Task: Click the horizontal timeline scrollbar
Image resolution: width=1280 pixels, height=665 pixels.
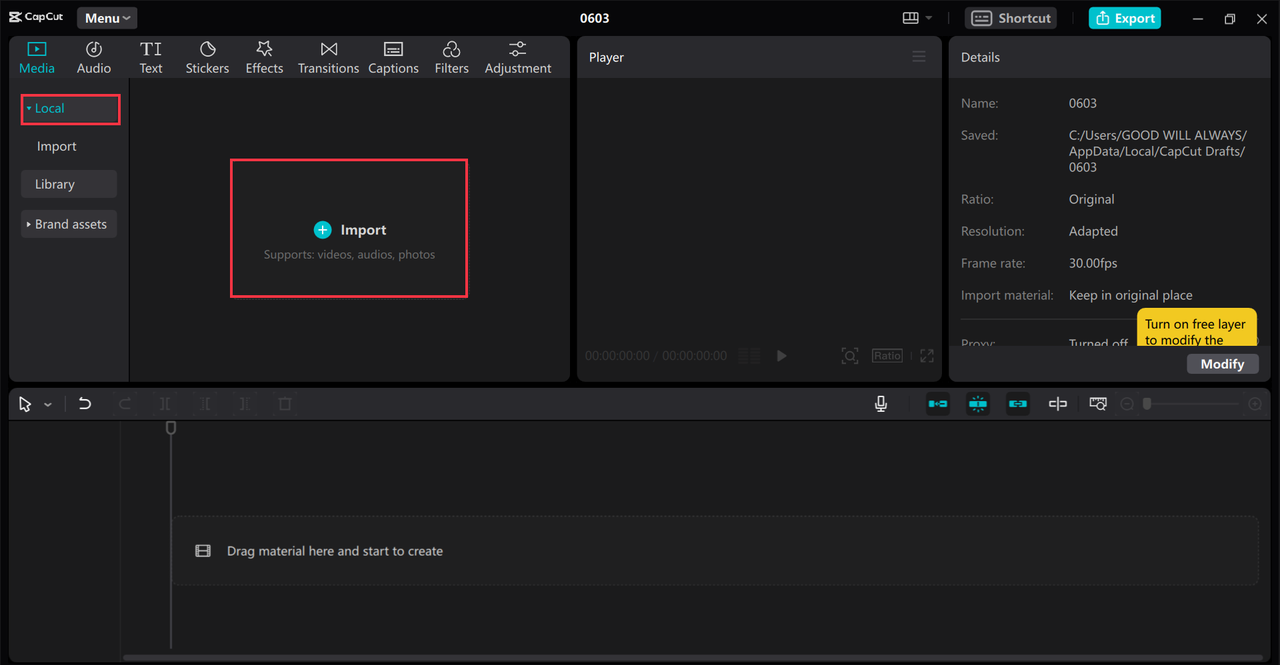Action: pos(694,657)
